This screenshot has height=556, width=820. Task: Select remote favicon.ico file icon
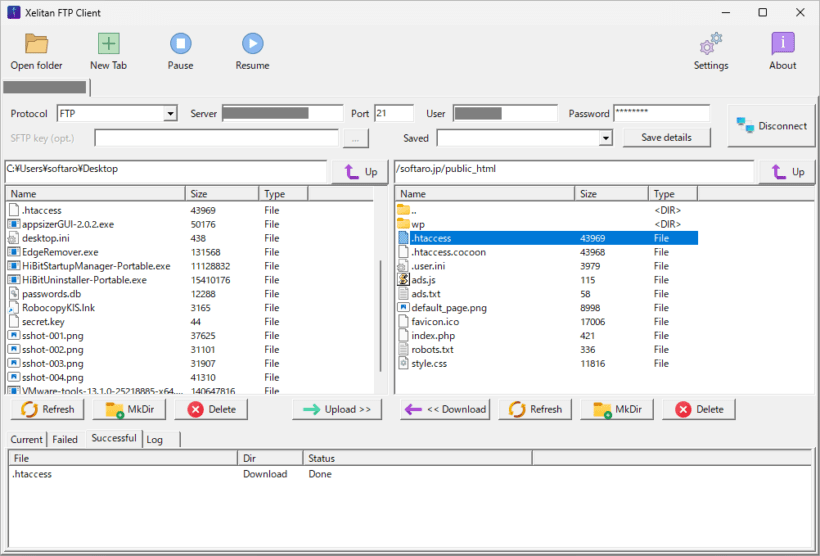click(x=403, y=322)
